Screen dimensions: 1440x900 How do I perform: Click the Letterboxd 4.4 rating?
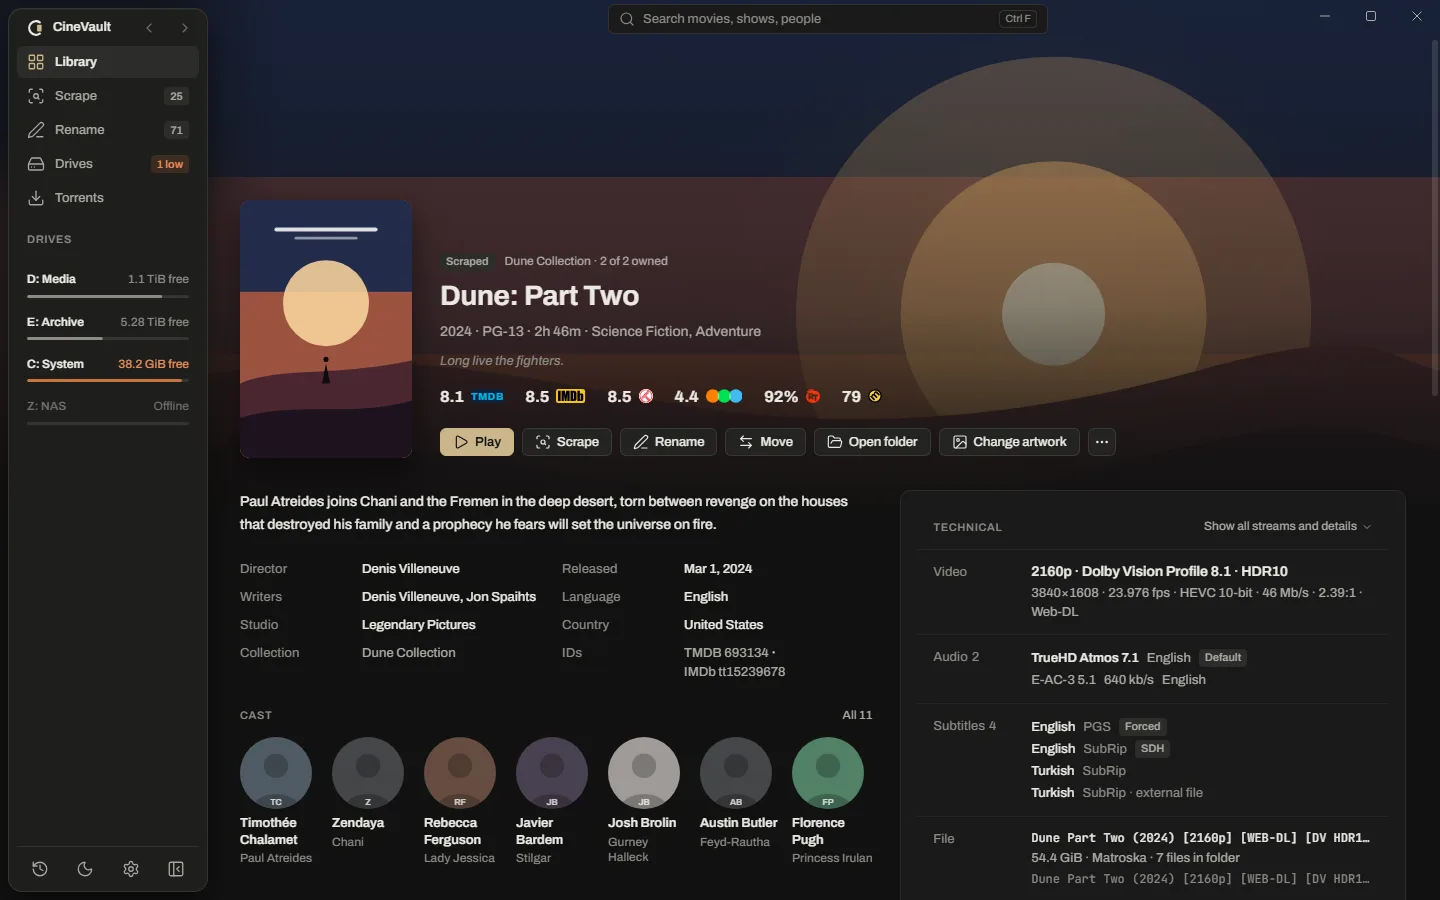(x=708, y=397)
